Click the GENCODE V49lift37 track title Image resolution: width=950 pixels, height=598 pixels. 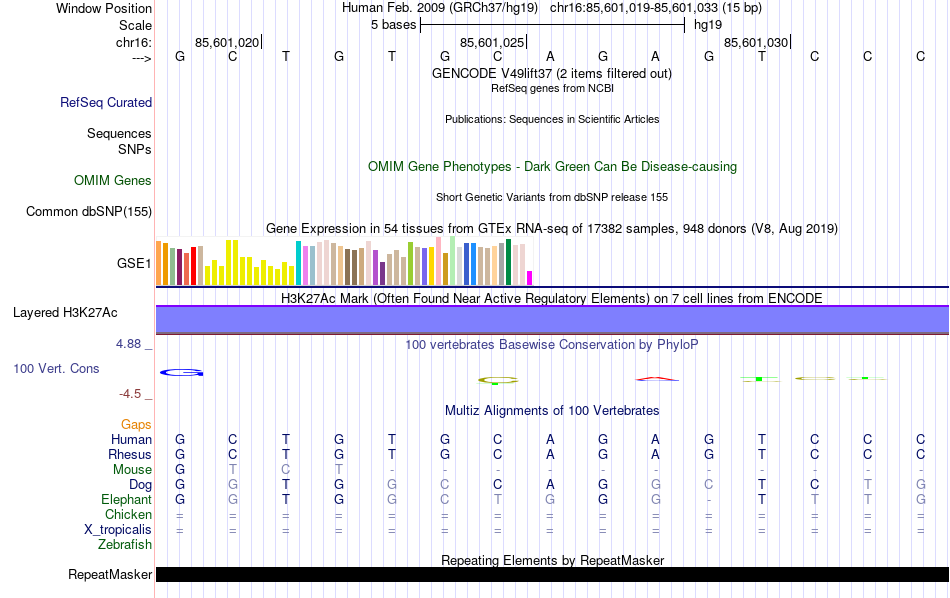tap(551, 73)
